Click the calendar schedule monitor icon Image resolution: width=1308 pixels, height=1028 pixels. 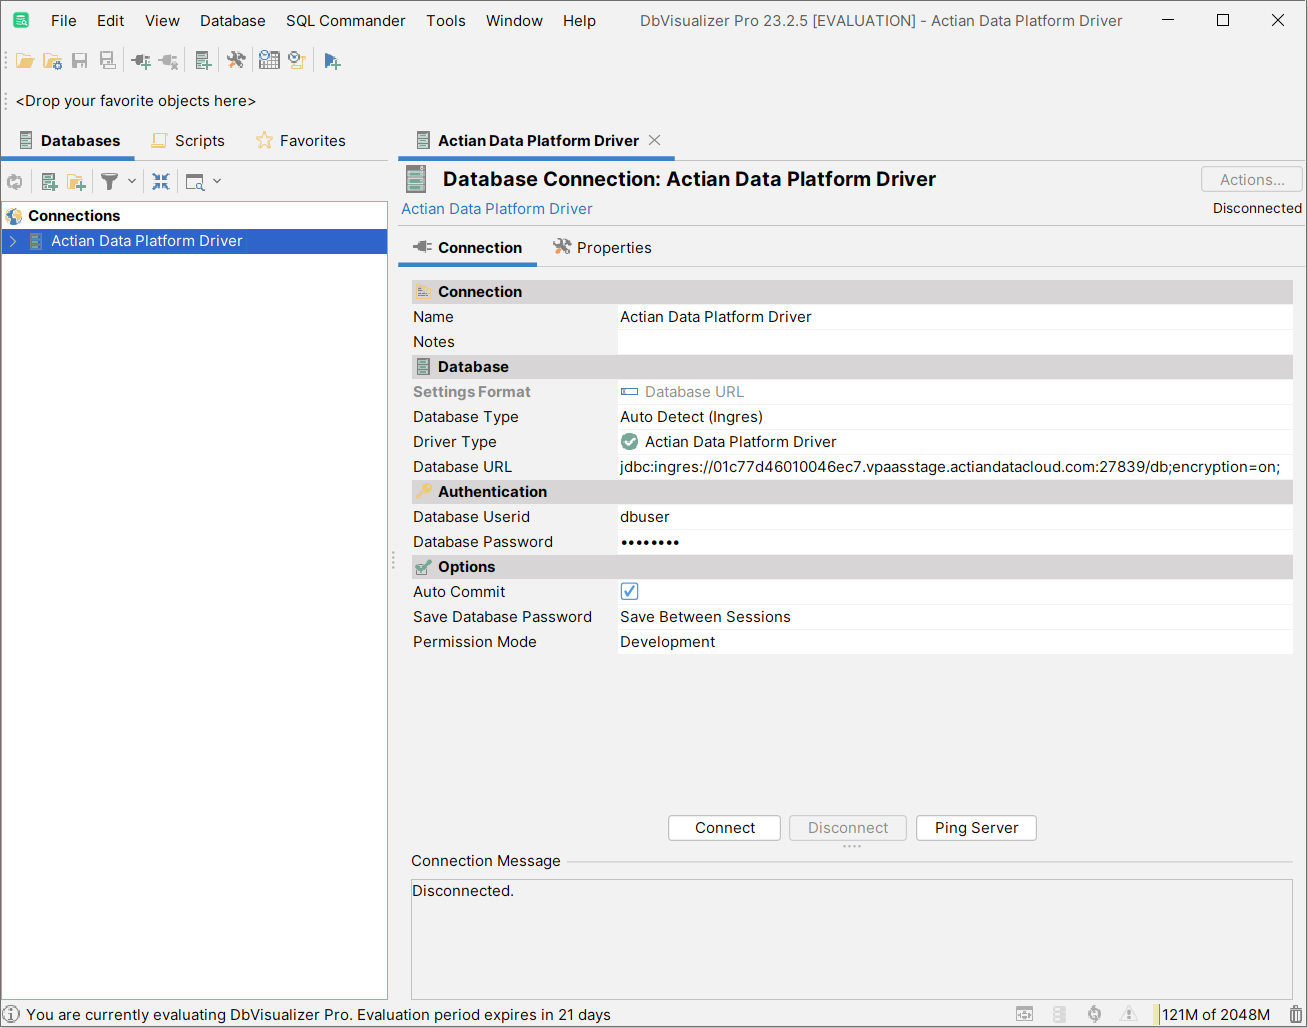click(x=269, y=62)
